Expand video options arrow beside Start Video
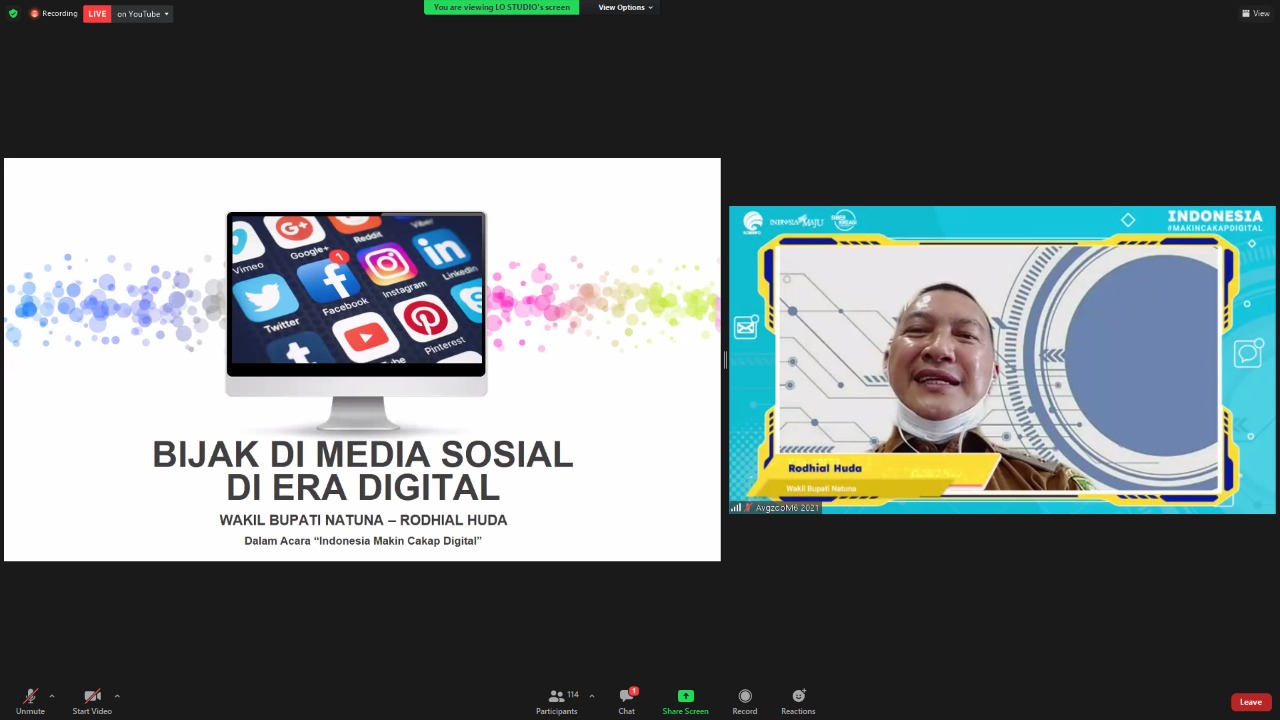The image size is (1280, 720). (x=117, y=696)
